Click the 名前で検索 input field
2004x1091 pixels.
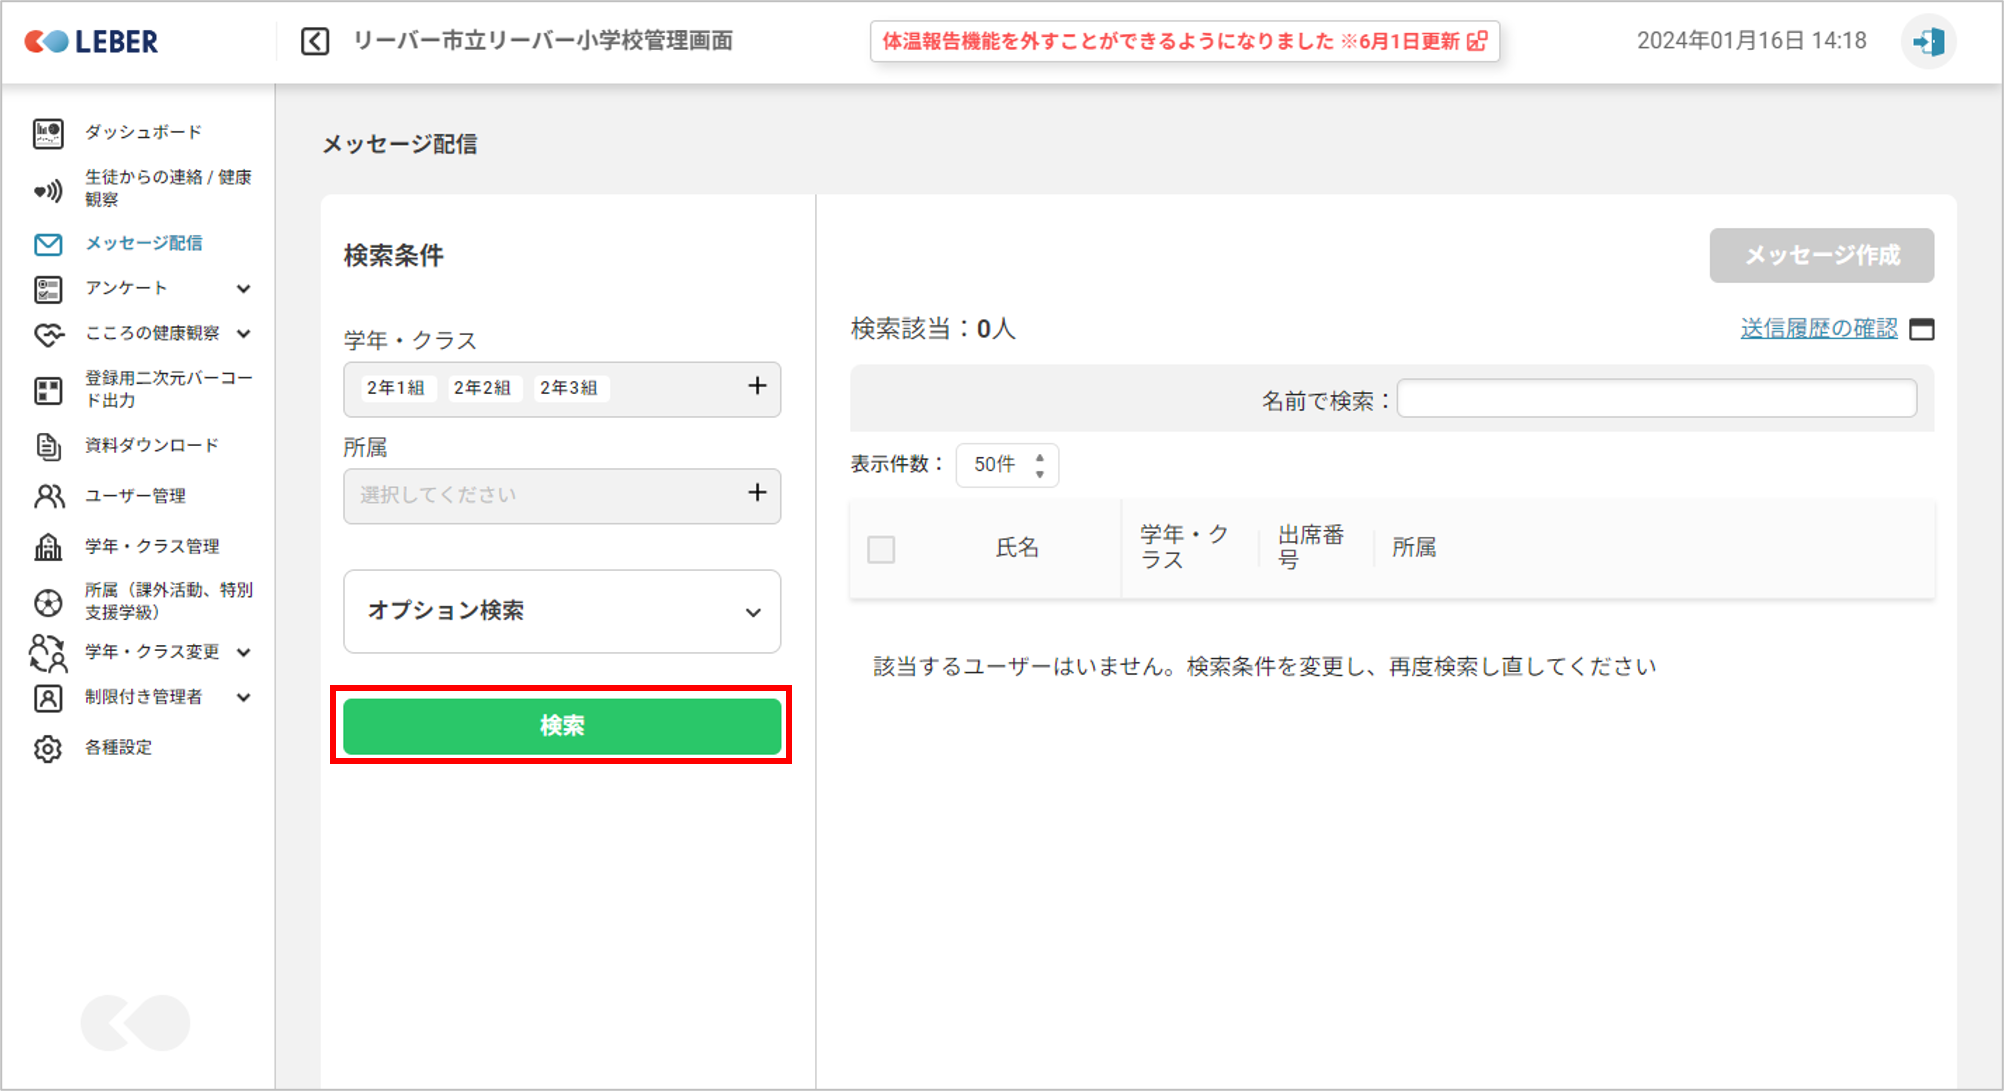tap(1655, 399)
